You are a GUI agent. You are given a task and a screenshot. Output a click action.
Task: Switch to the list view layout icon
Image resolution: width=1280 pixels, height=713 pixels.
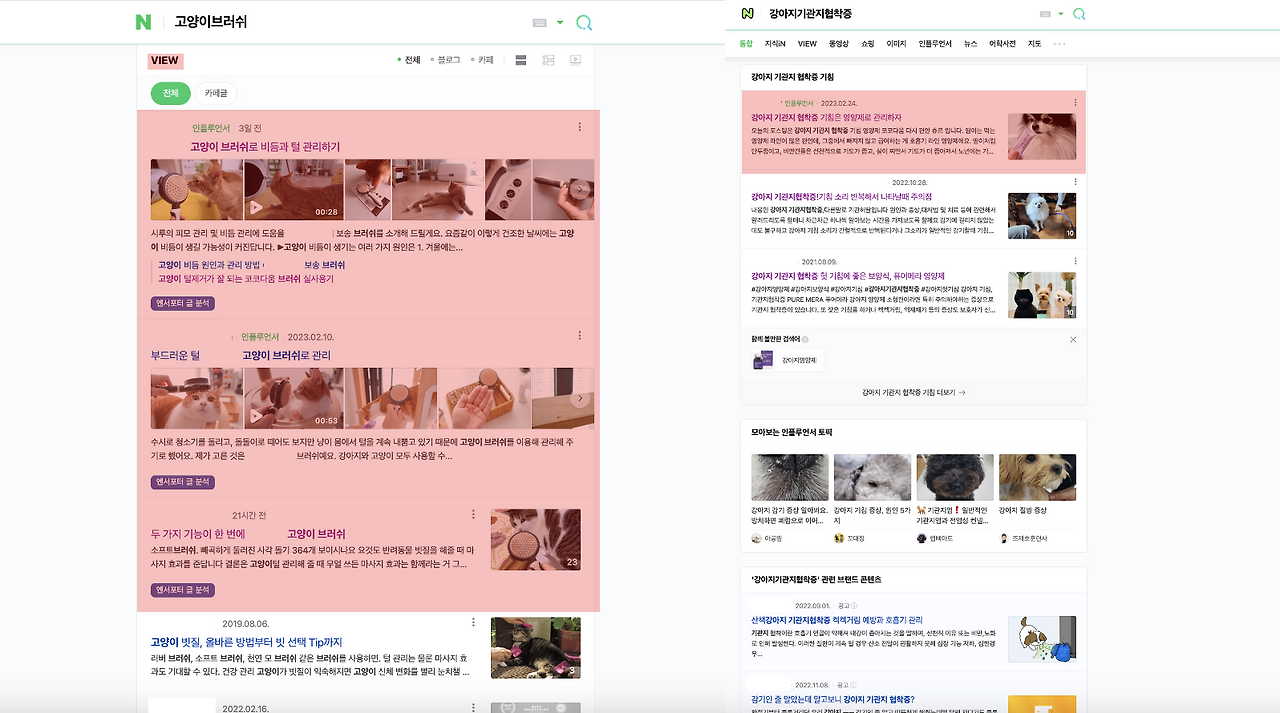pos(521,60)
